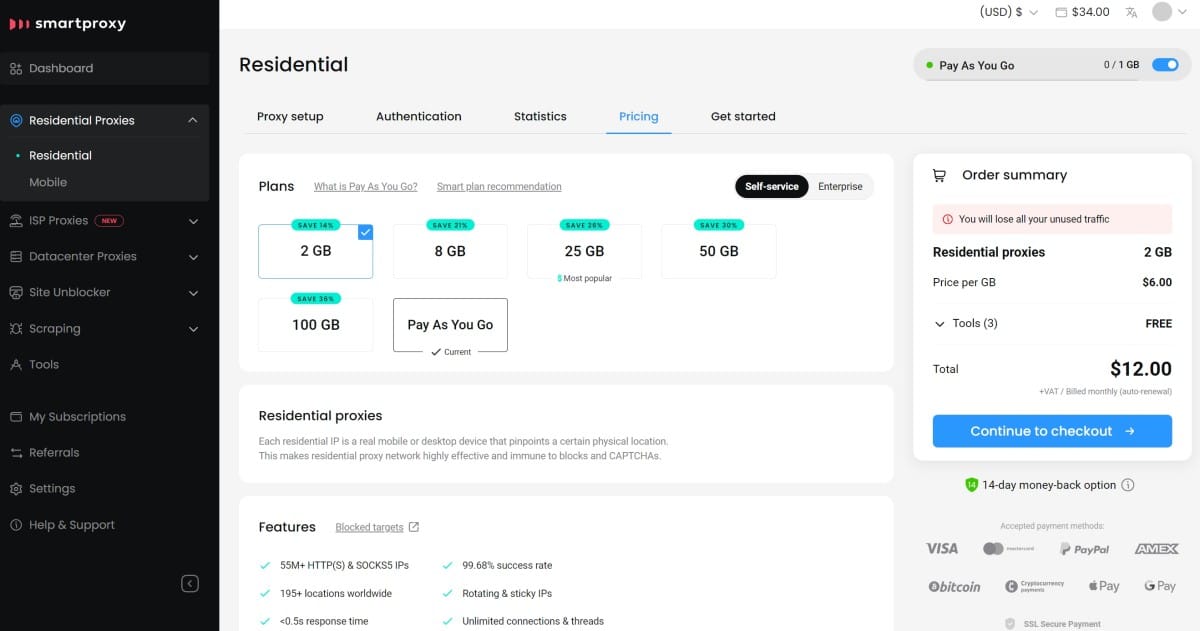Click the Datacenter Proxies sidebar icon
The image size is (1200, 631).
pyautogui.click(x=16, y=256)
